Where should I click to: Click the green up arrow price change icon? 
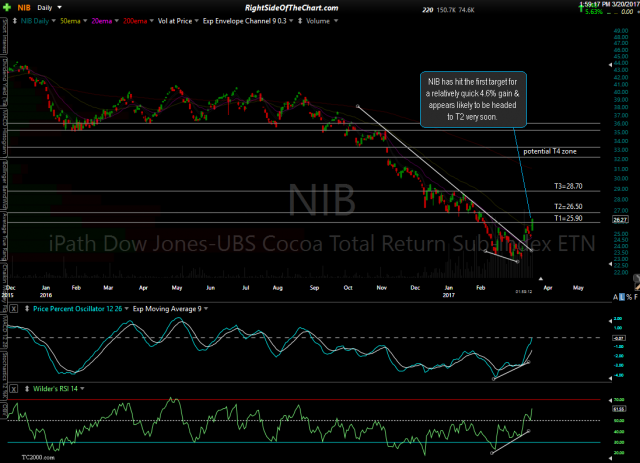coord(581,8)
